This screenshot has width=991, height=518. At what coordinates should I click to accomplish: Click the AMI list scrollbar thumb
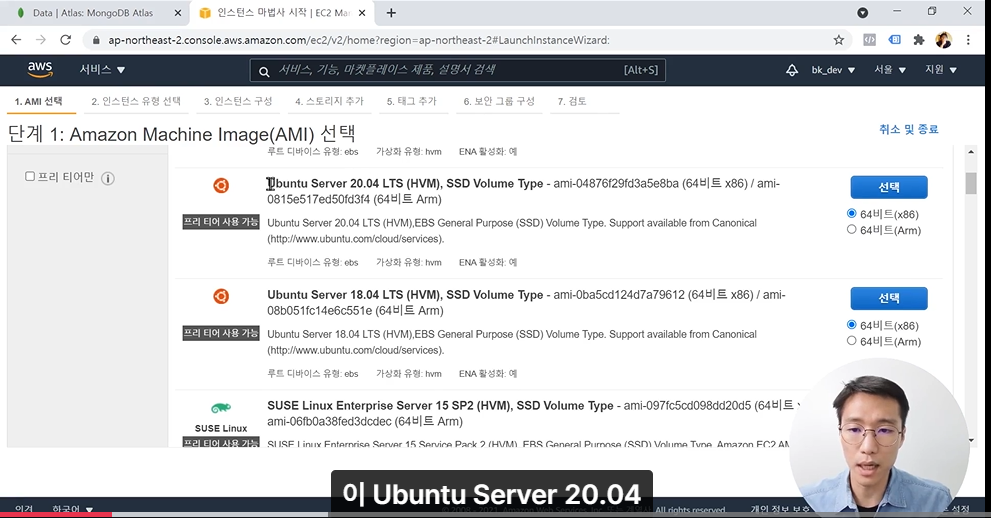tap(971, 183)
